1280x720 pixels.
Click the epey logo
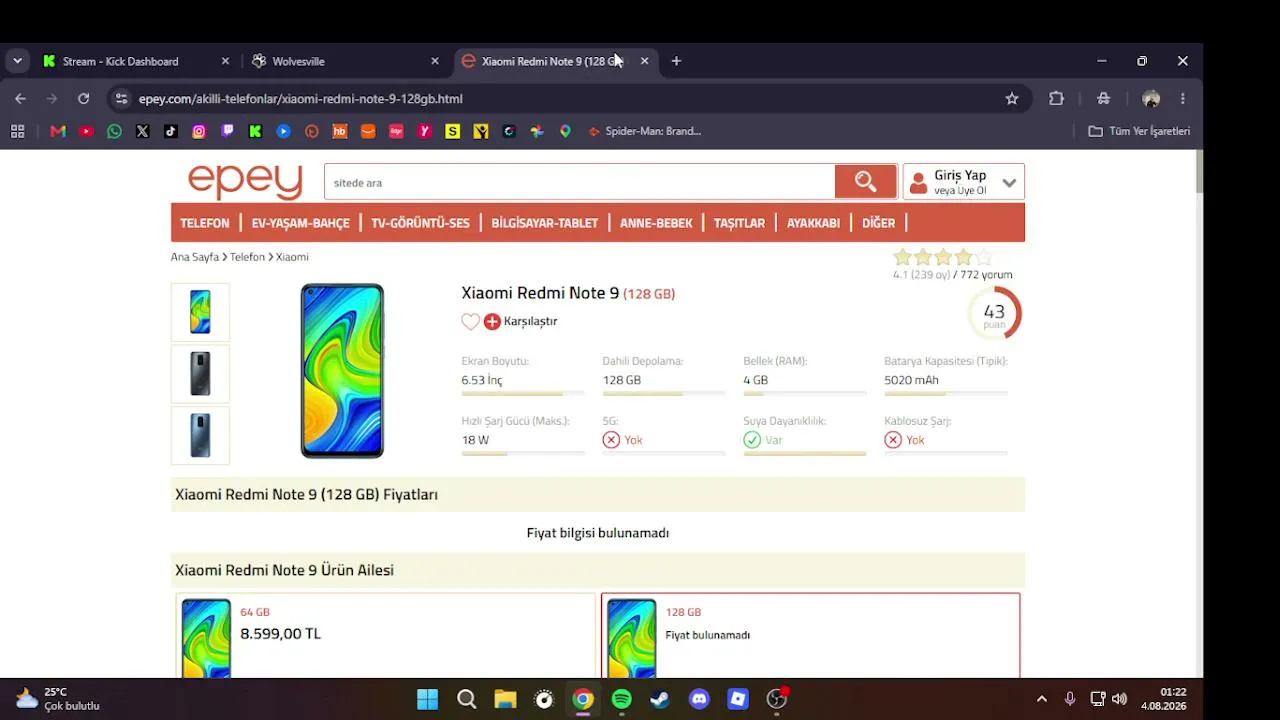pos(245,181)
